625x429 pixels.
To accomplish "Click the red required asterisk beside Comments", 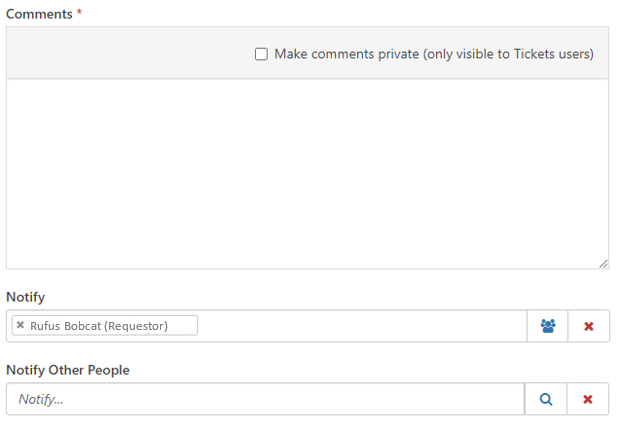I will [79, 14].
